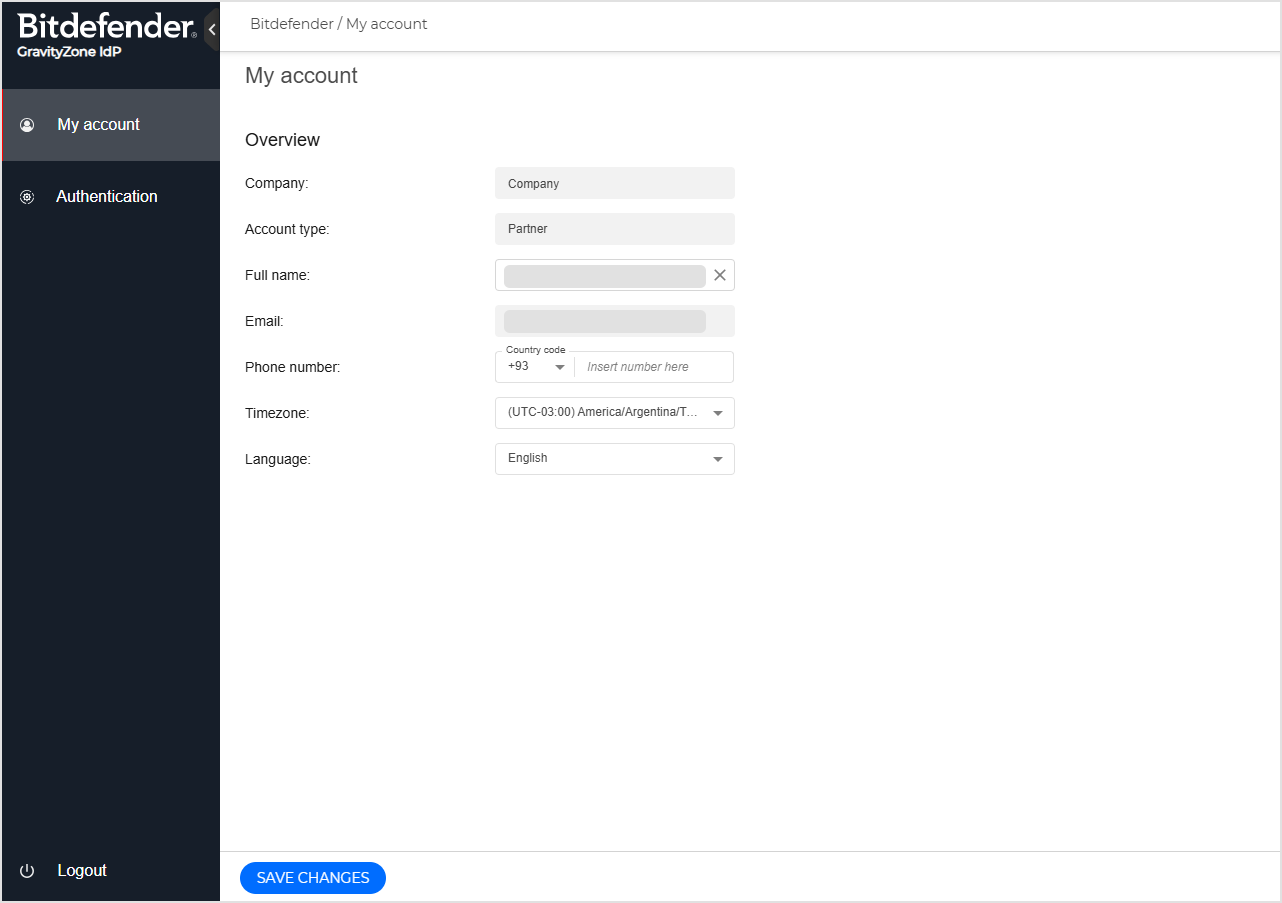The image size is (1282, 903).
Task: Click the Email field
Action: (x=614, y=321)
